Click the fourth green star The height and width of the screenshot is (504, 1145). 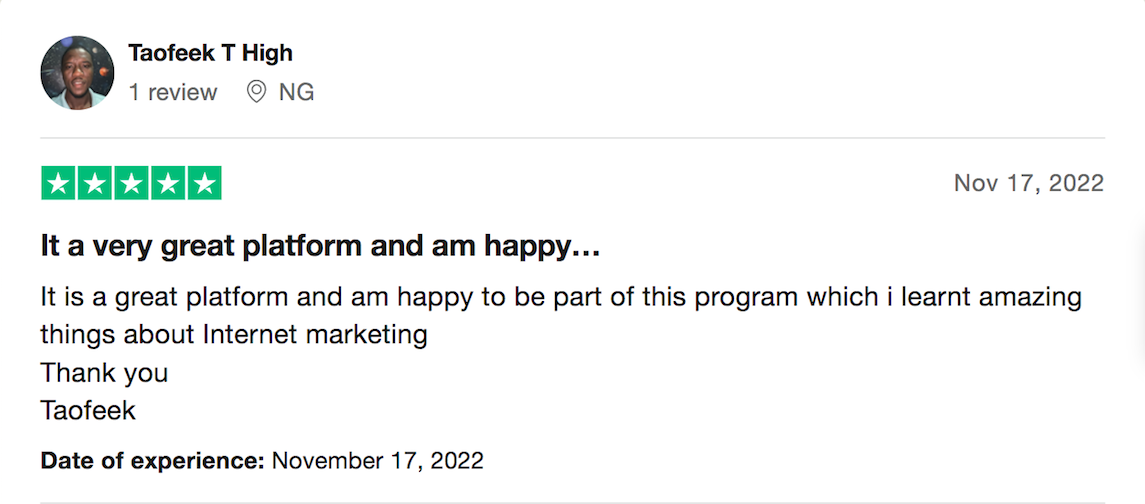click(168, 183)
